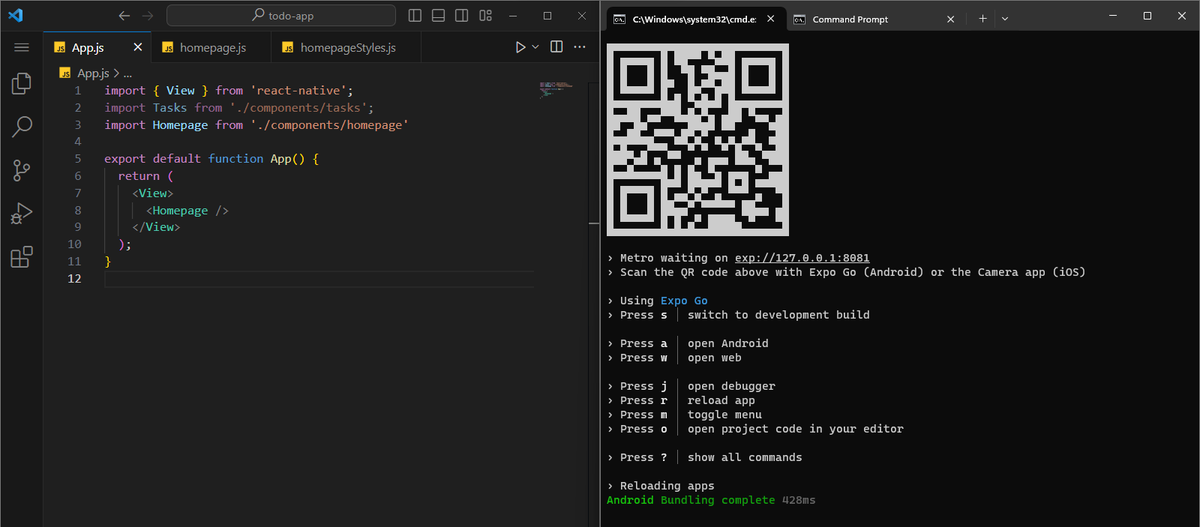Click line number 5 in the gutter
Image resolution: width=1200 pixels, height=527 pixels.
pos(77,158)
